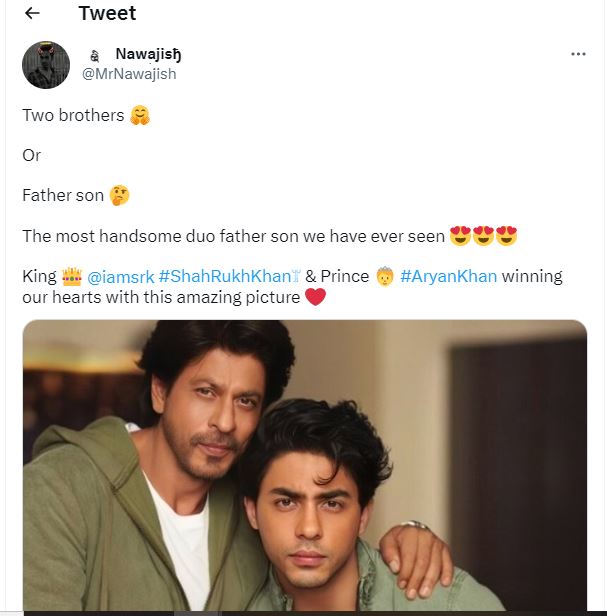Open the author's profile avatar

(x=46, y=65)
